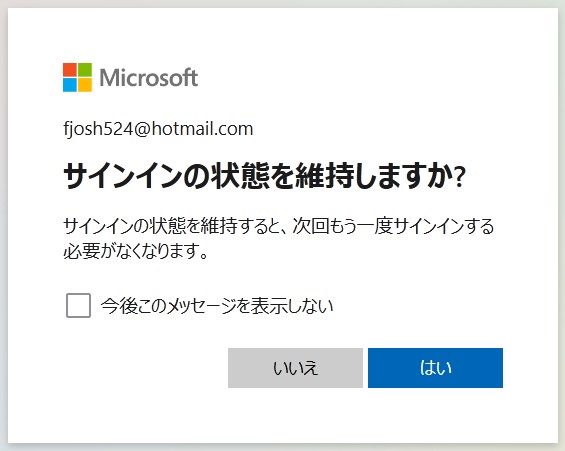Click the red square of Microsoft logo

70,70
